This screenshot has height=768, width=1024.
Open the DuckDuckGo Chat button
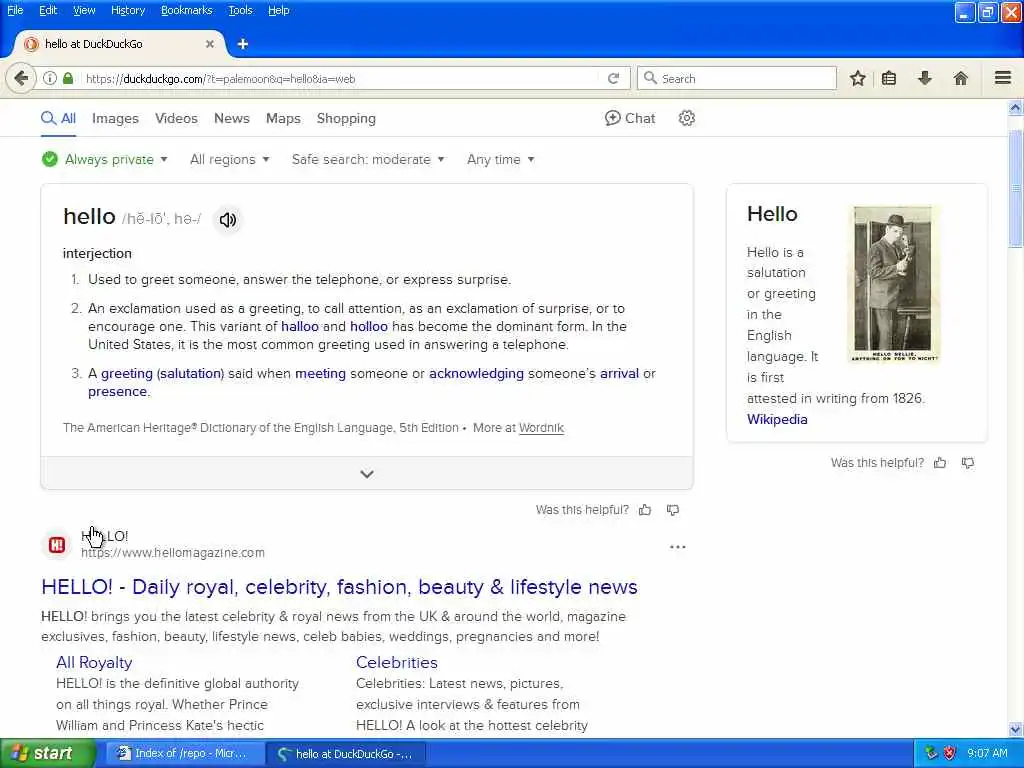pyautogui.click(x=630, y=118)
